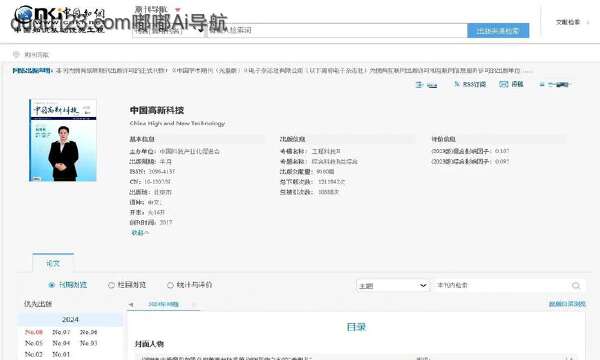
Task: Click the blue 出版来源检索 button
Action: (498, 31)
